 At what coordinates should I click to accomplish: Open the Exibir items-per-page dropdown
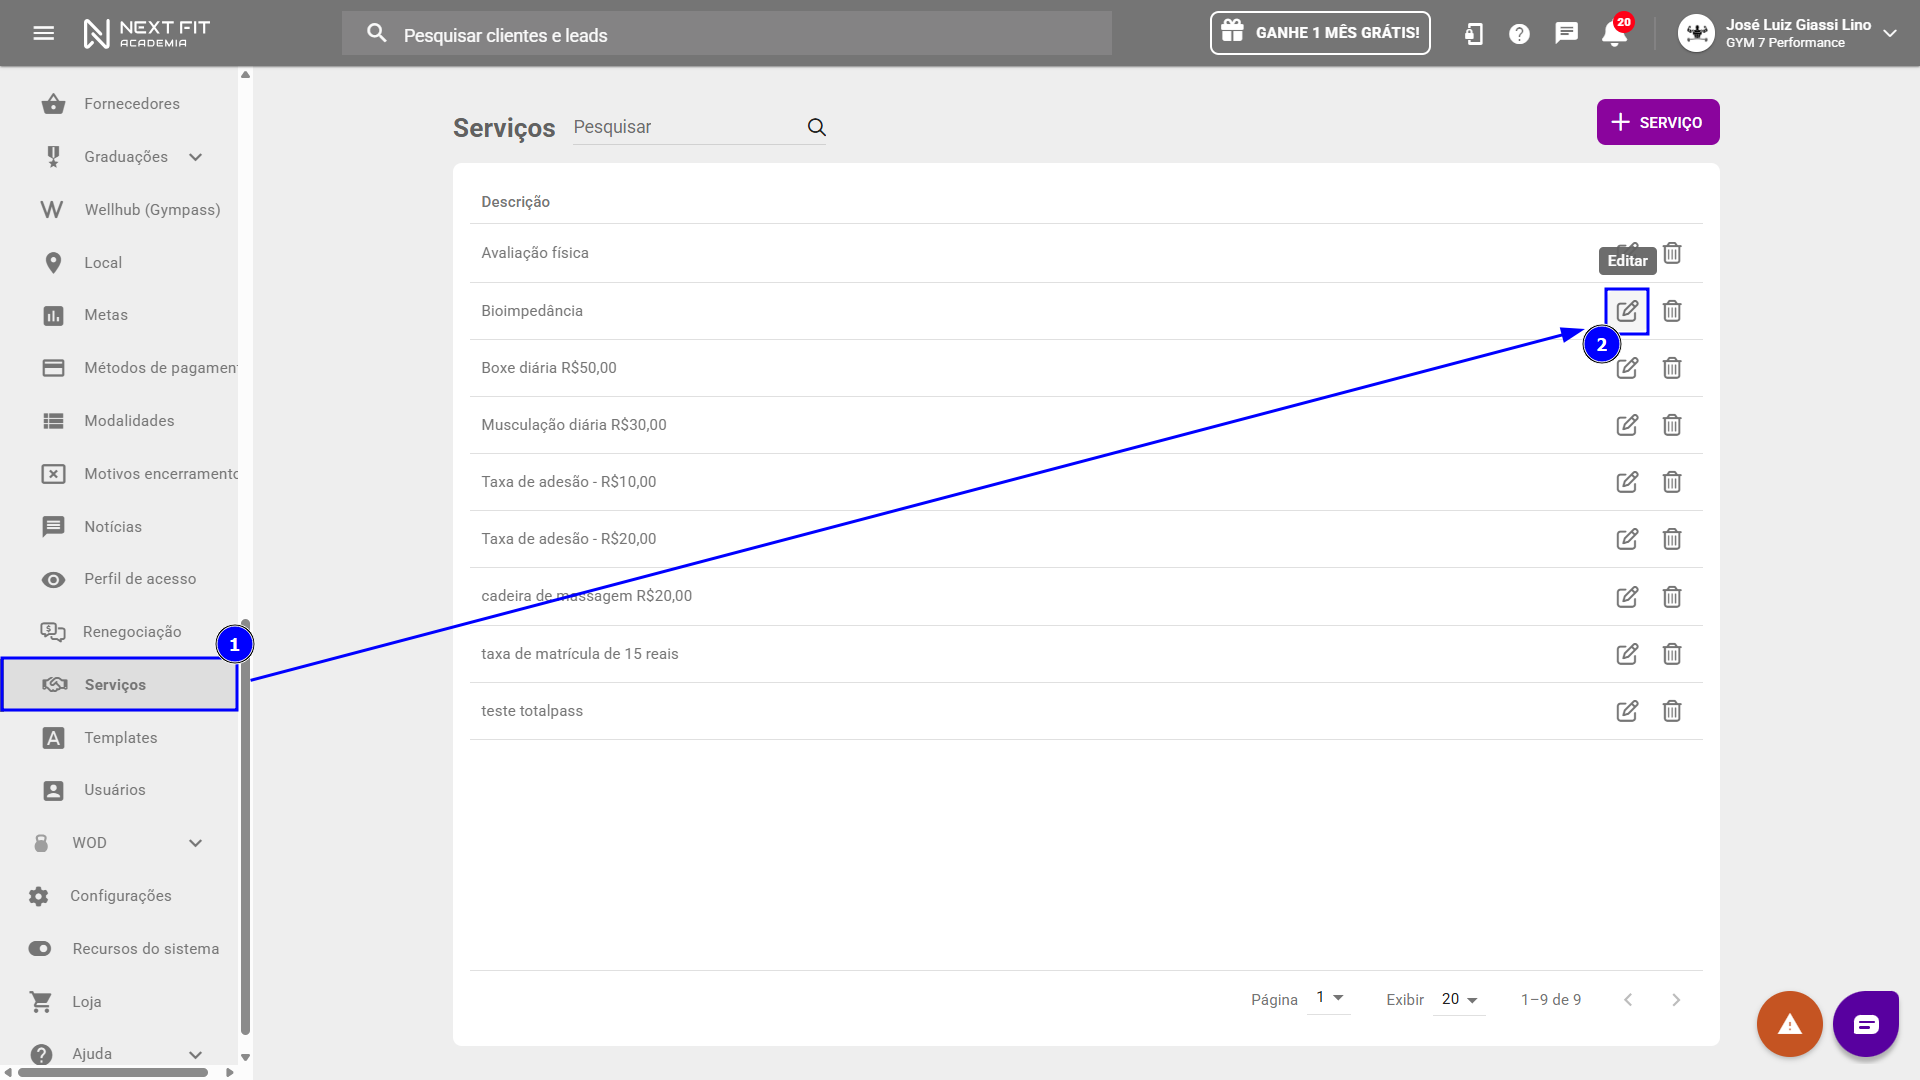click(x=1459, y=999)
